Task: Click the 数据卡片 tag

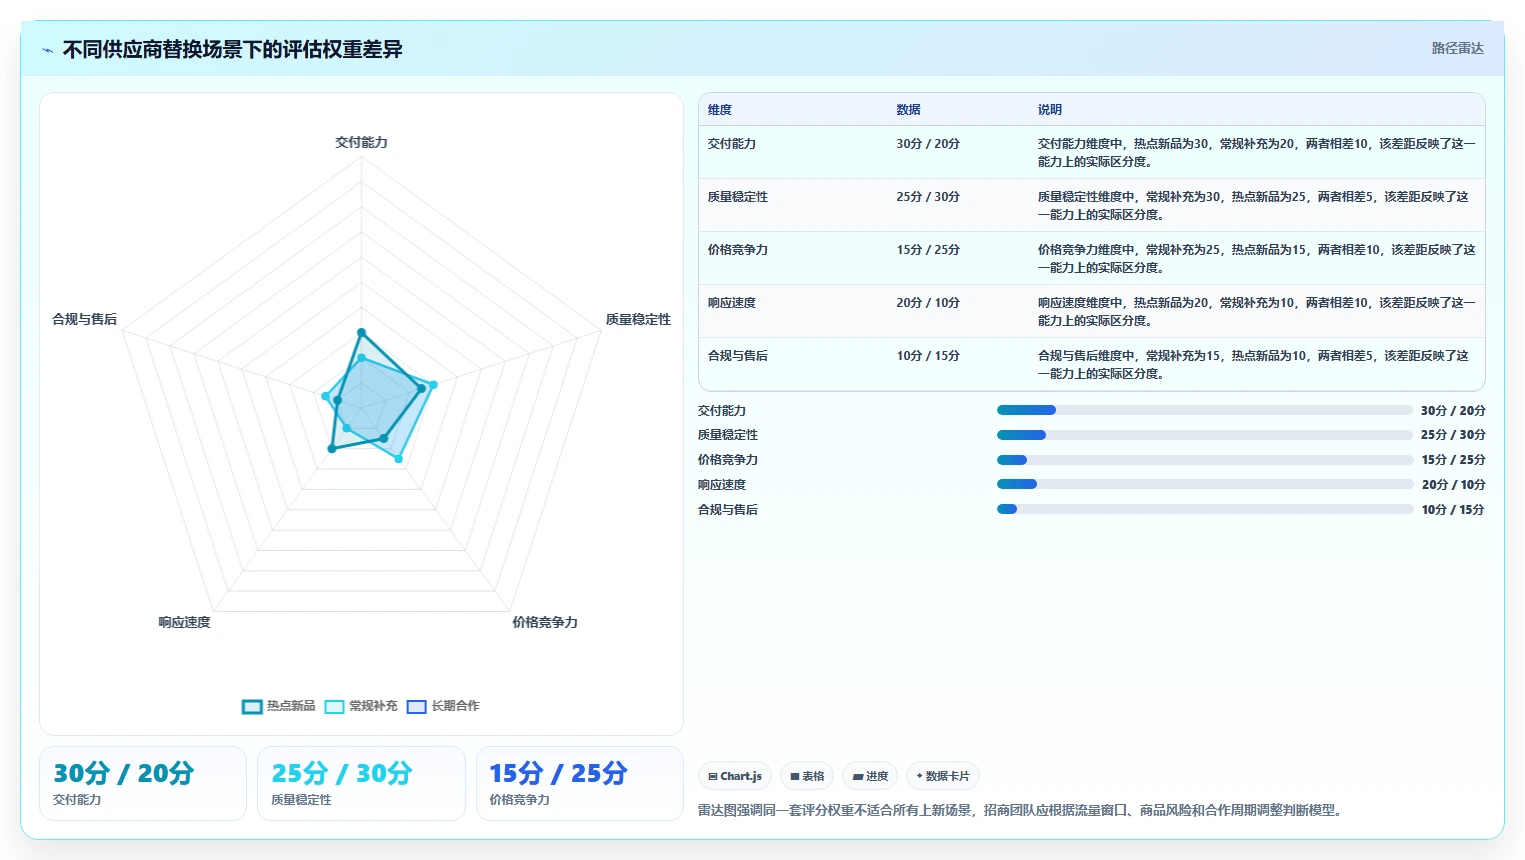Action: 943,776
